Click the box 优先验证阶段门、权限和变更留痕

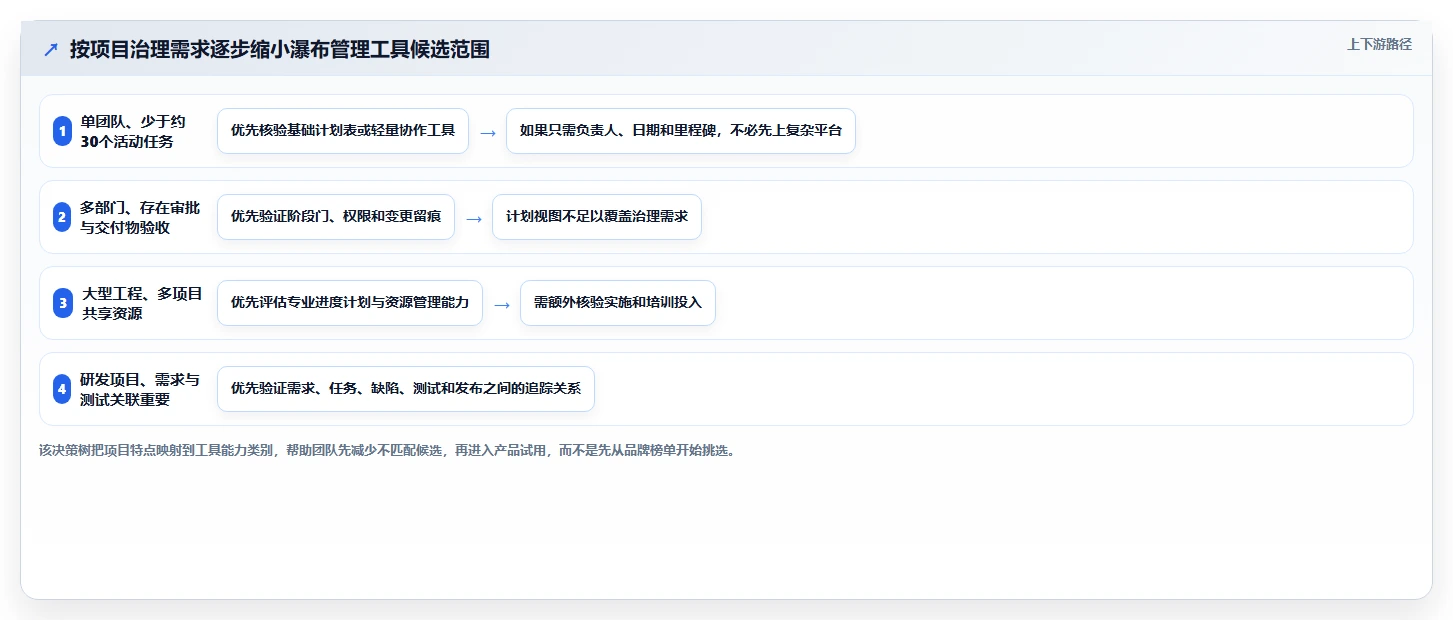pos(336,217)
